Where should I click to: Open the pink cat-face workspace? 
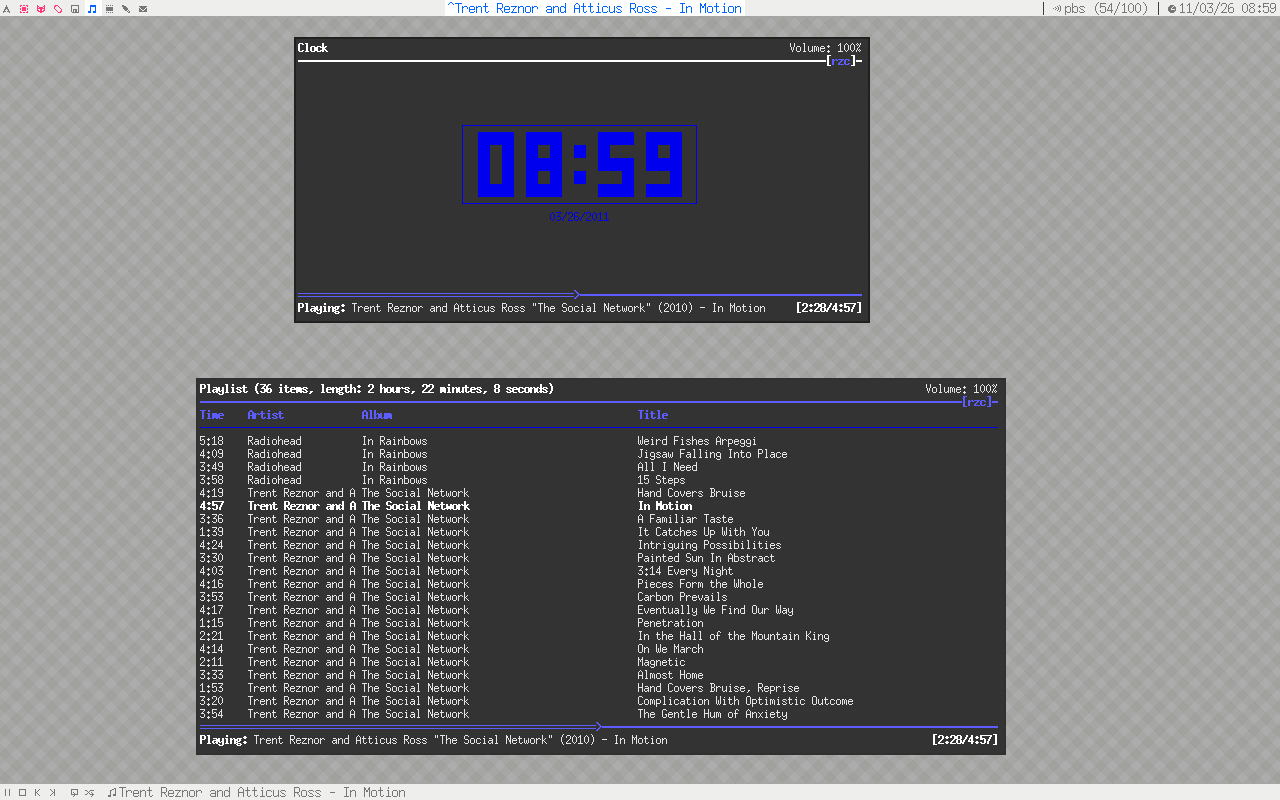coord(40,9)
